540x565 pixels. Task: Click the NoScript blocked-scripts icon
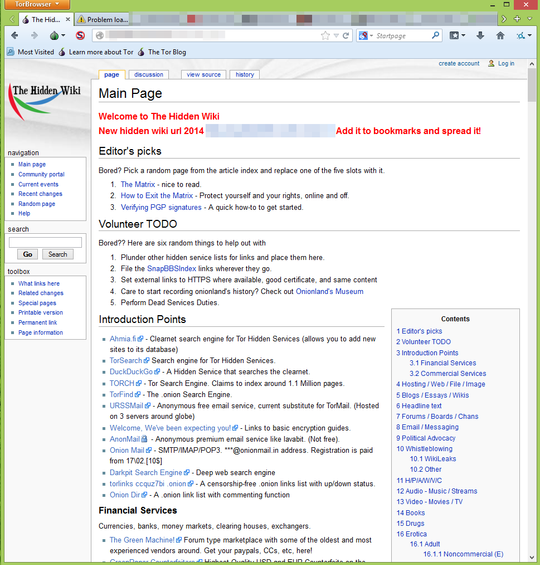[80, 35]
